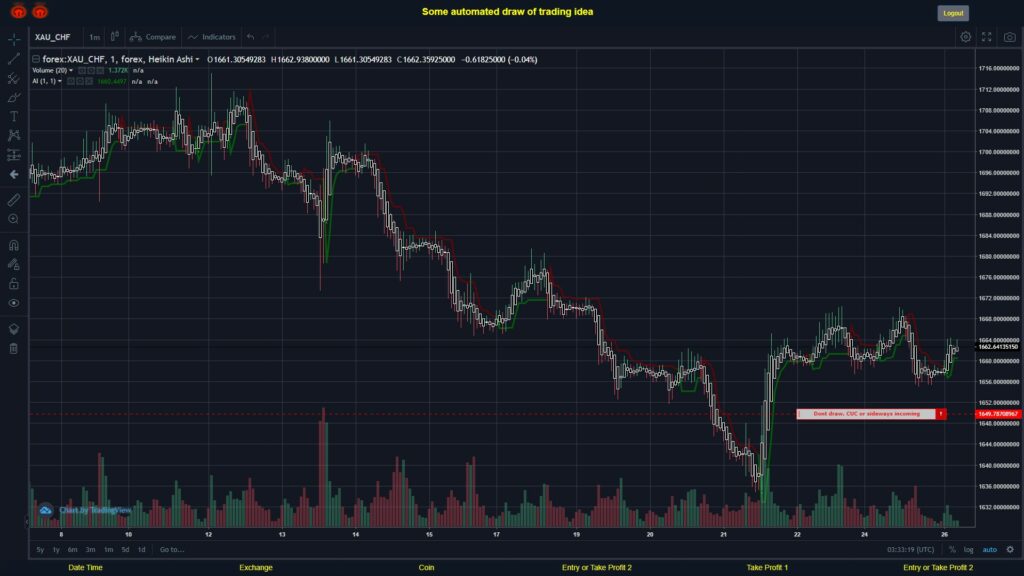Set date range to 6m
Screen dimensions: 1024x576
[72, 550]
